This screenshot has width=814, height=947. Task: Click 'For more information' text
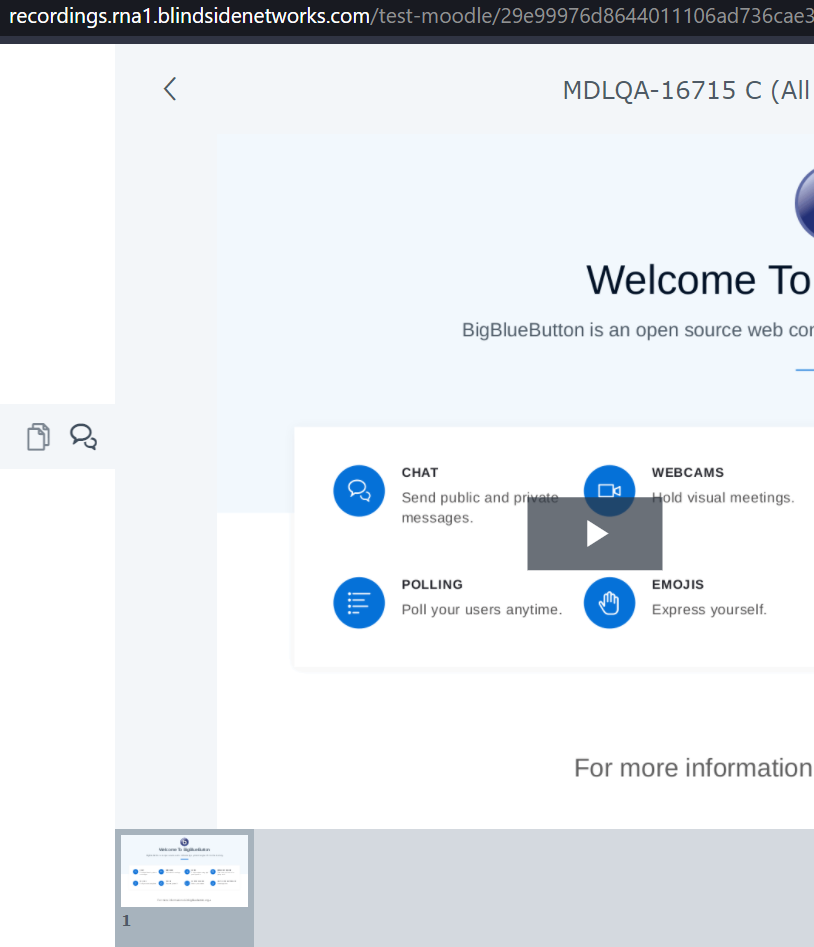[693, 768]
